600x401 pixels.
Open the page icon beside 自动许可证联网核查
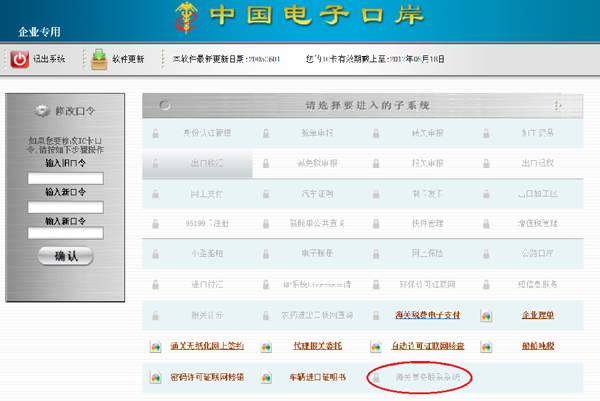tap(376, 347)
